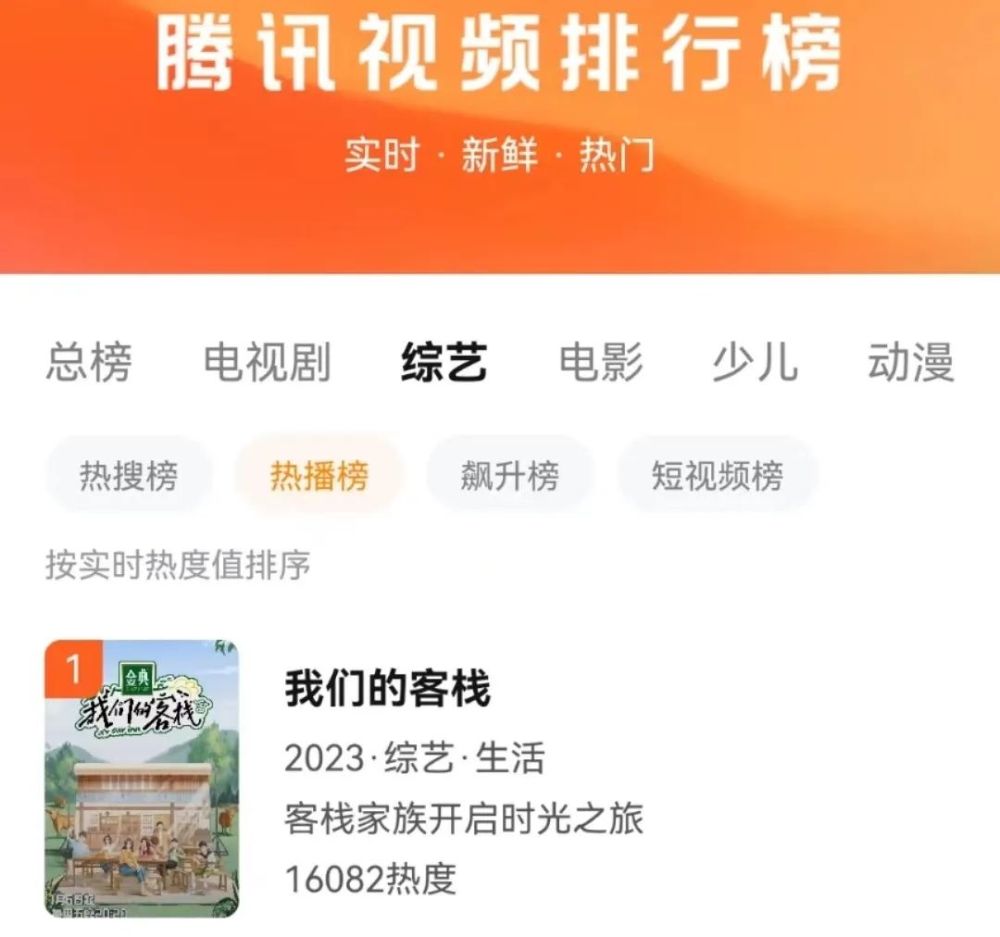The image size is (1000, 937).
Task: Click the 2023·综艺·生活 tag line
Action: tap(415, 758)
